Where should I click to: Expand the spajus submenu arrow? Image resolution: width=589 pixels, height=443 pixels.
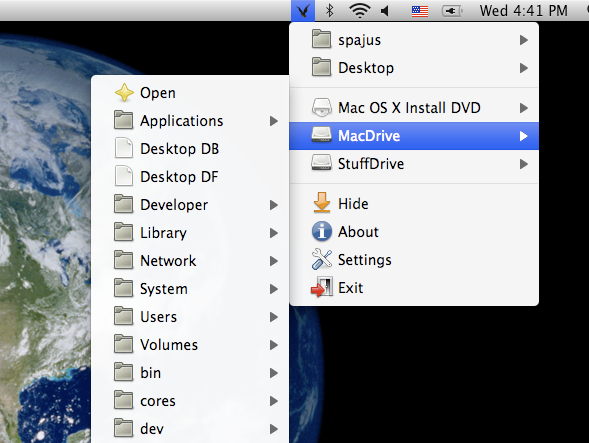click(x=524, y=40)
